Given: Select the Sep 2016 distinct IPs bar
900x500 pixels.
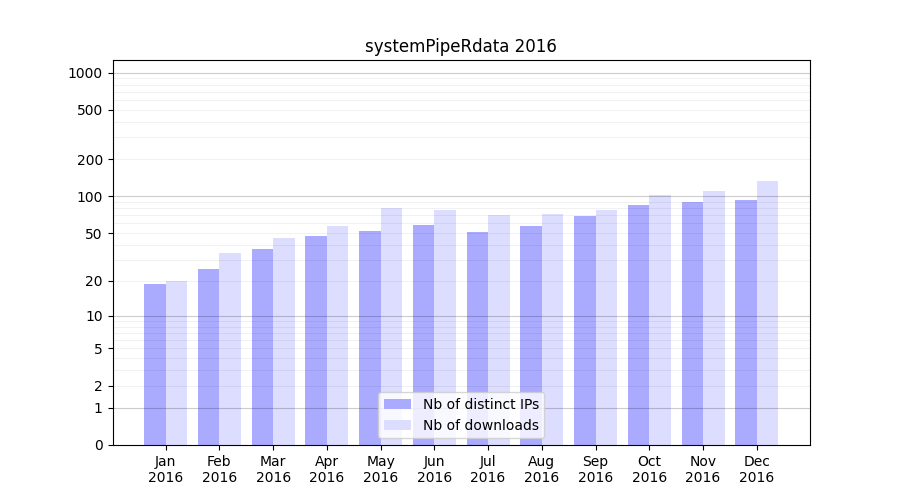Looking at the screenshot, I should point(584,330).
